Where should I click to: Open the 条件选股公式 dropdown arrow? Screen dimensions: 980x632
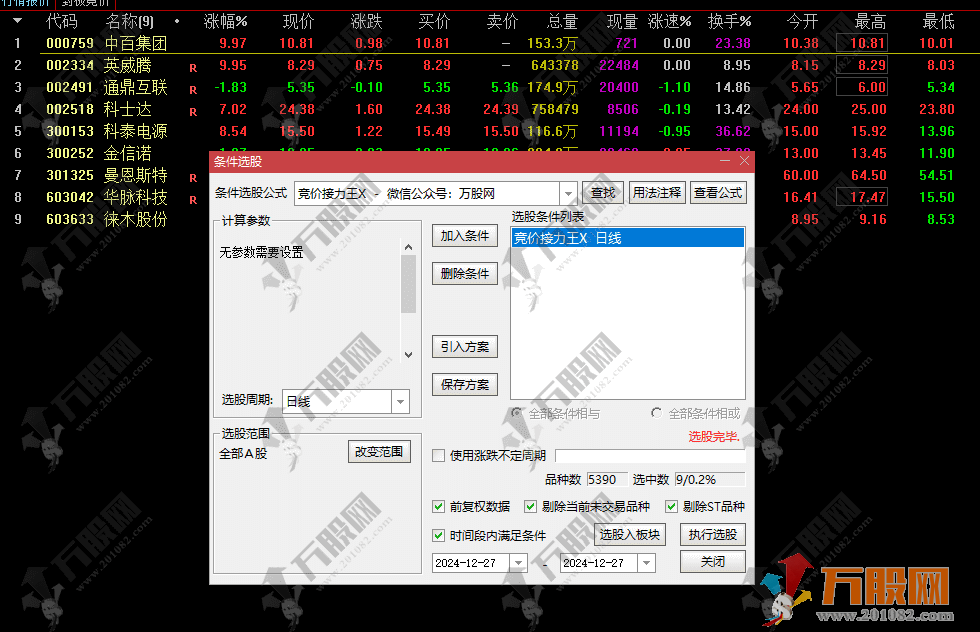click(x=568, y=194)
